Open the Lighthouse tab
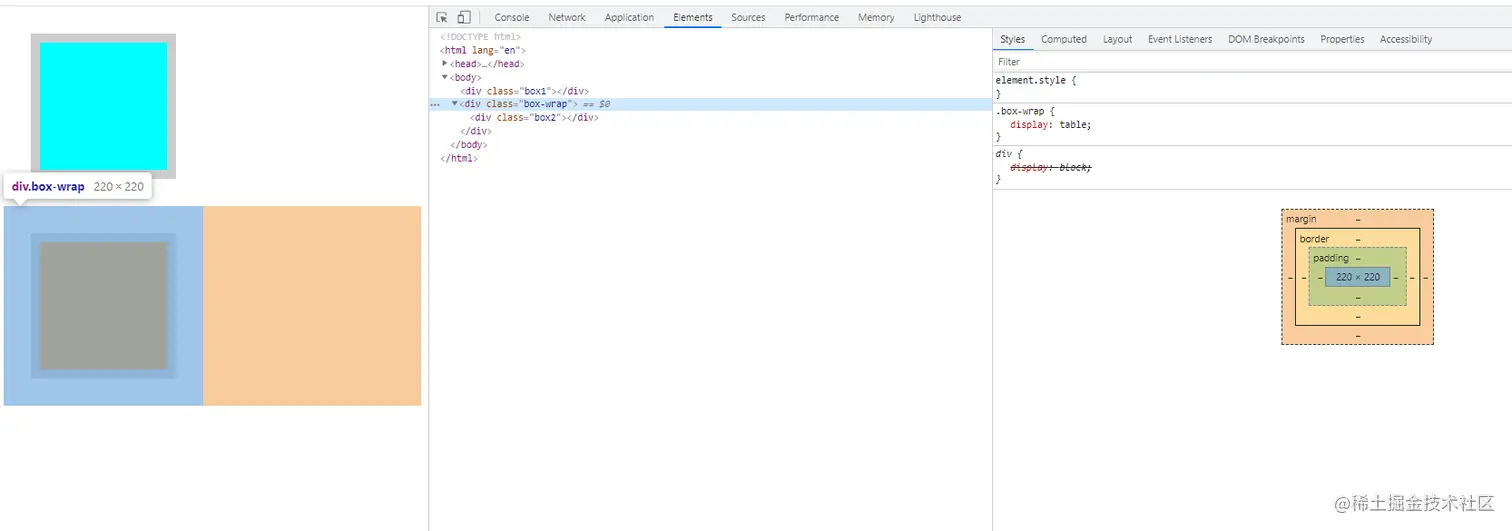The image size is (1512, 531). [937, 17]
